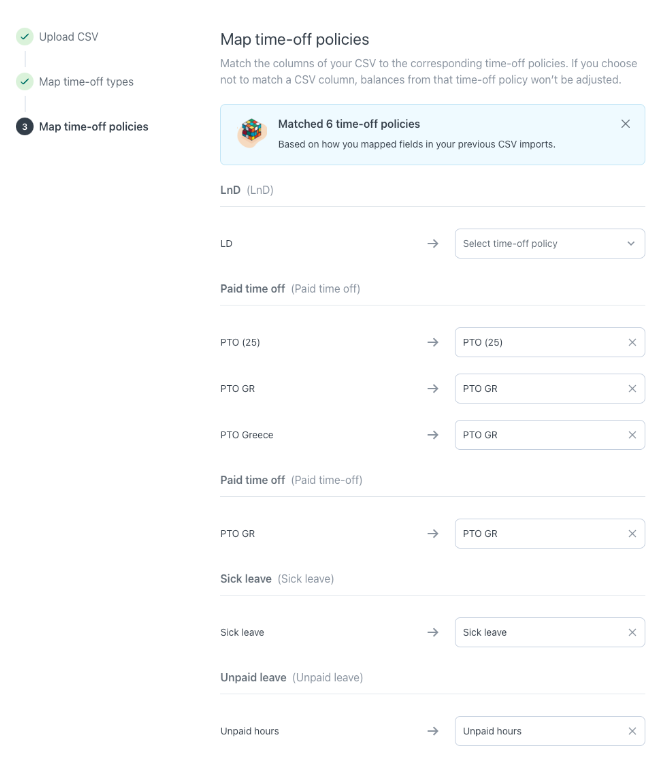This screenshot has height=761, width=666.
Task: Click the PTO (25) policy field
Action: click(549, 342)
